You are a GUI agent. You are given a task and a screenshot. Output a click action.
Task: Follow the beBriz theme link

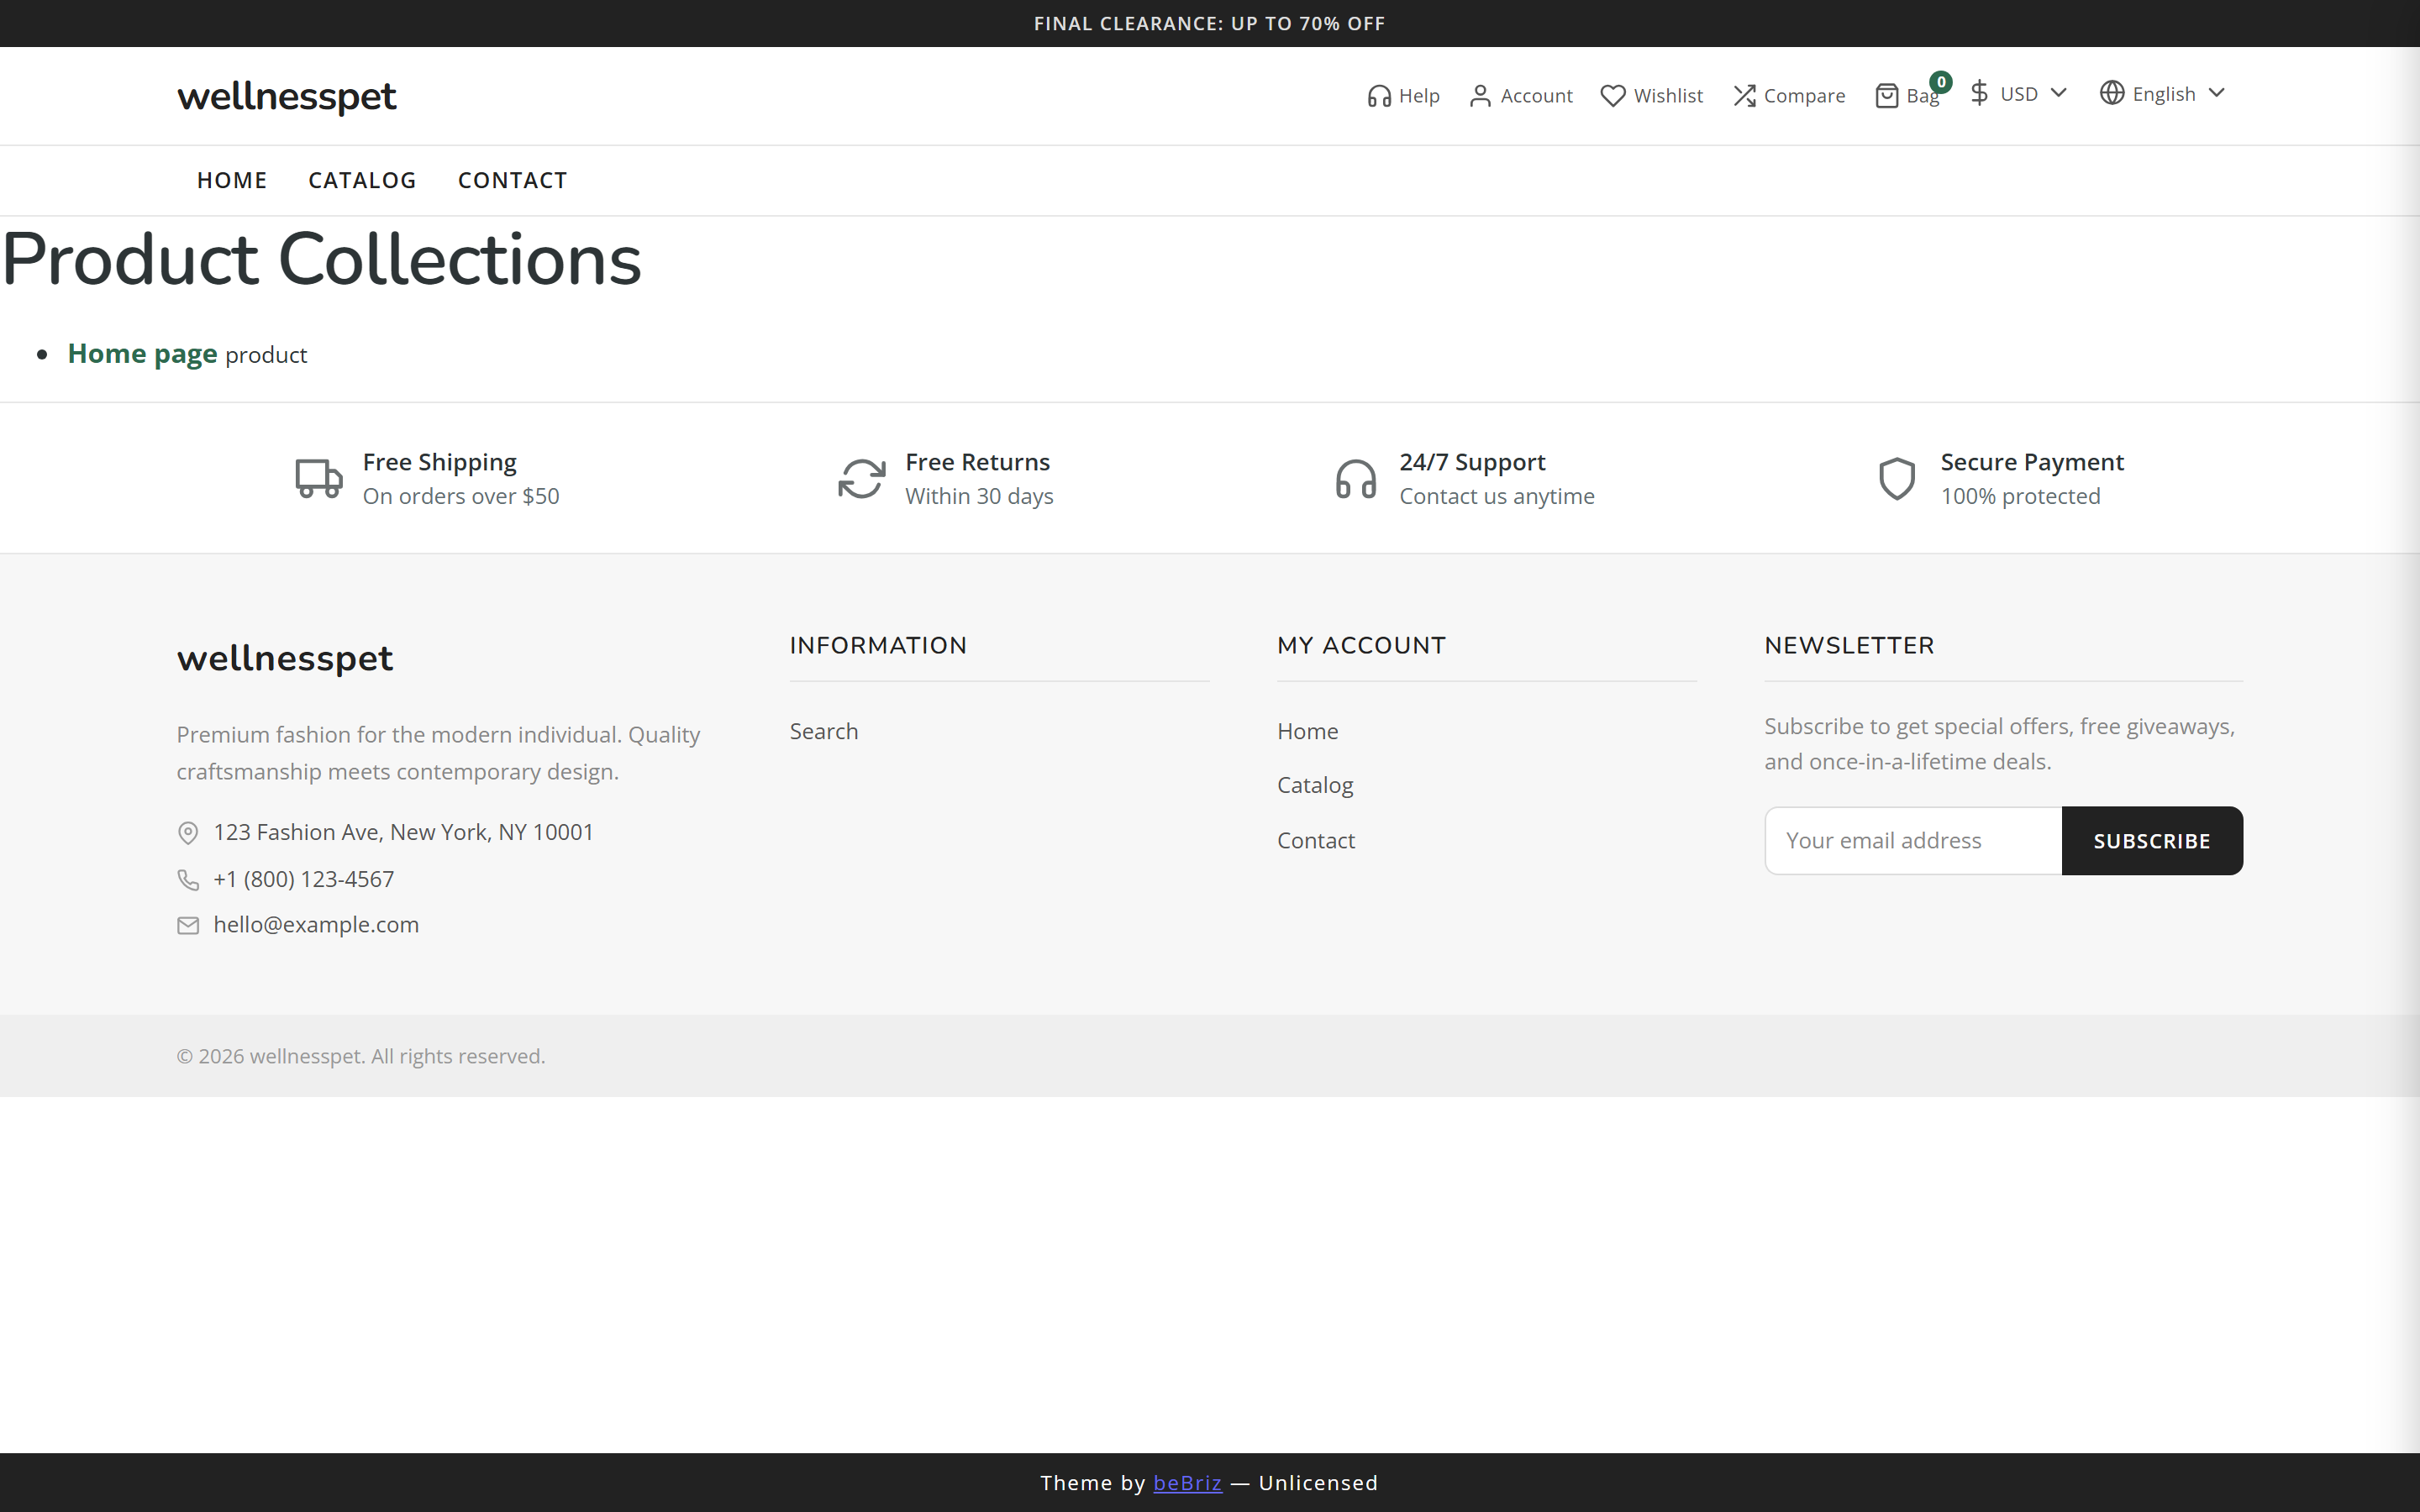coord(1187,1483)
